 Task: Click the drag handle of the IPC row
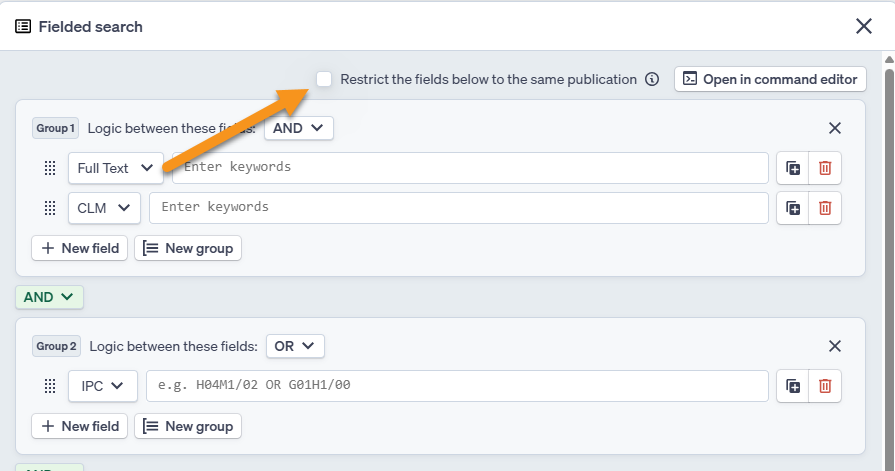pos(50,386)
